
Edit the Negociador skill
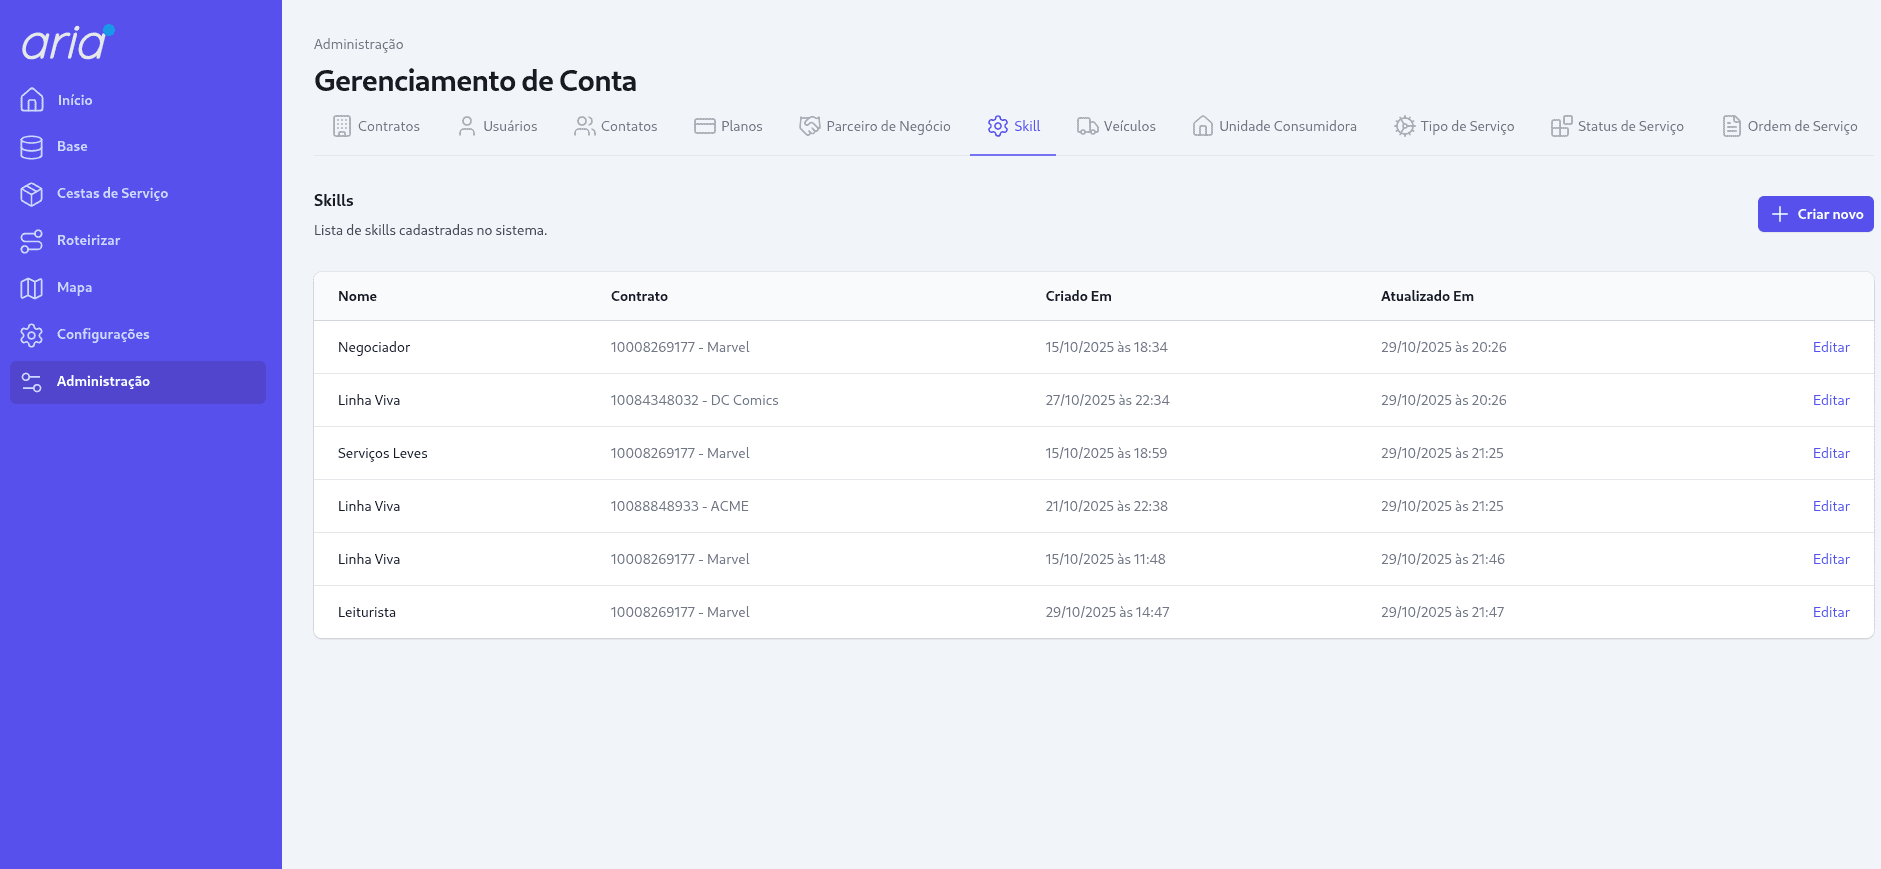[x=1830, y=347]
